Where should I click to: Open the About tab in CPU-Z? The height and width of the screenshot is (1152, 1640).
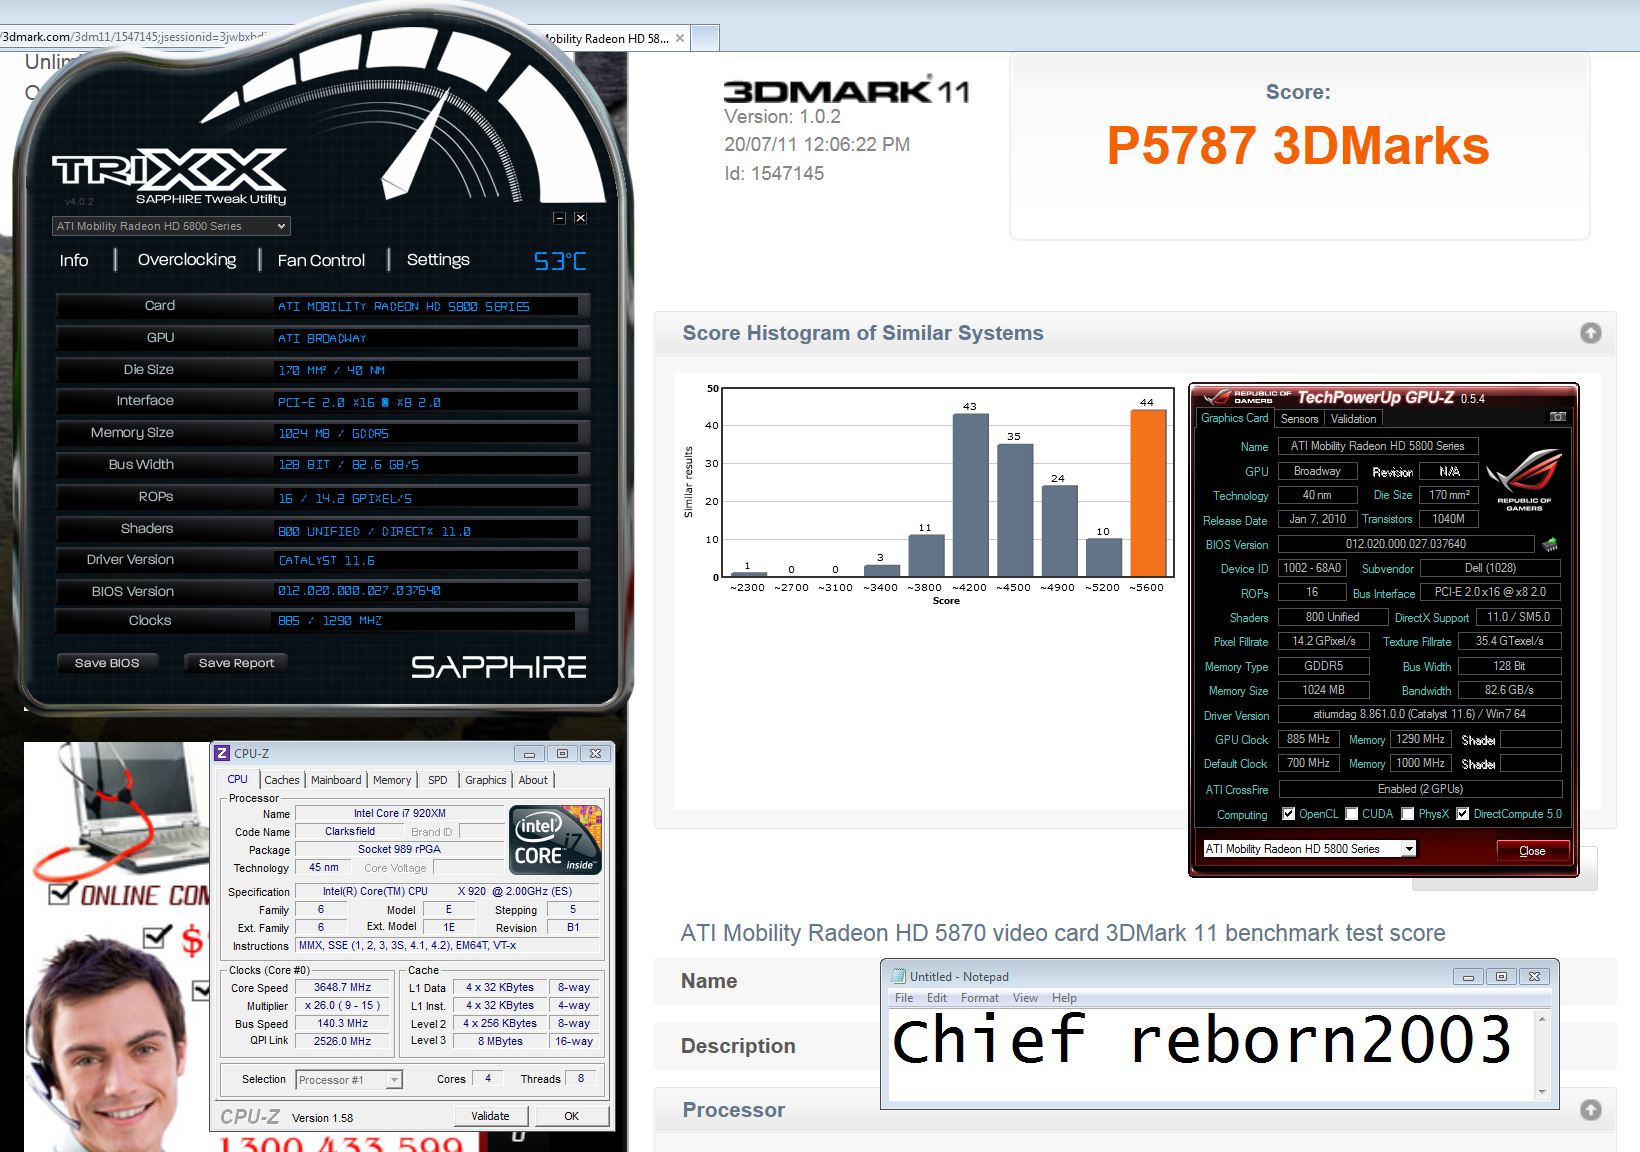pos(533,780)
